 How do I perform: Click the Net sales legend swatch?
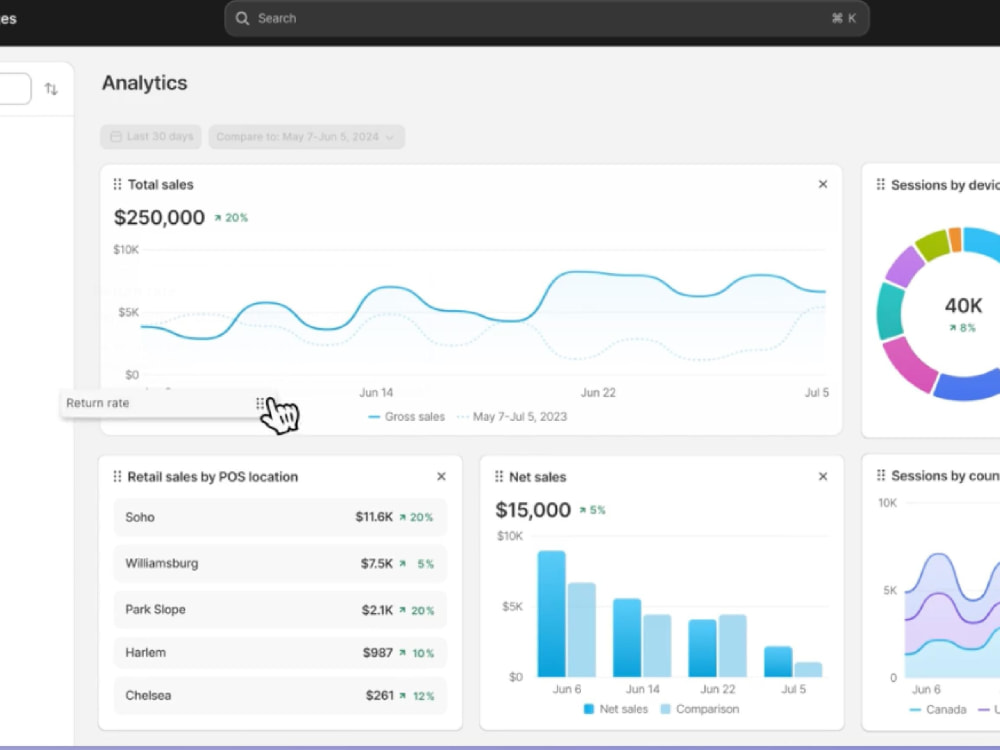(589, 709)
